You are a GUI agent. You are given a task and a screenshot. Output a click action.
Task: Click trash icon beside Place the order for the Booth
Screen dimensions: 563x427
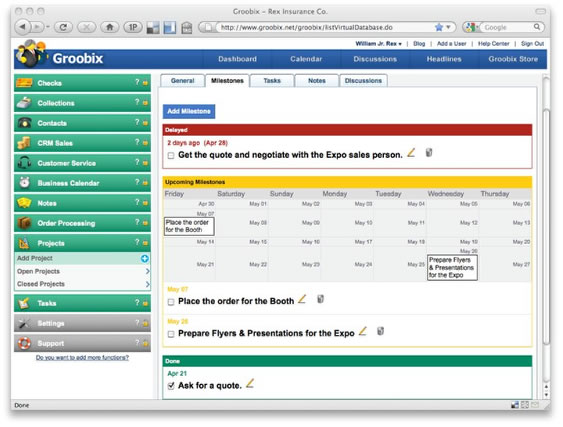tap(320, 299)
